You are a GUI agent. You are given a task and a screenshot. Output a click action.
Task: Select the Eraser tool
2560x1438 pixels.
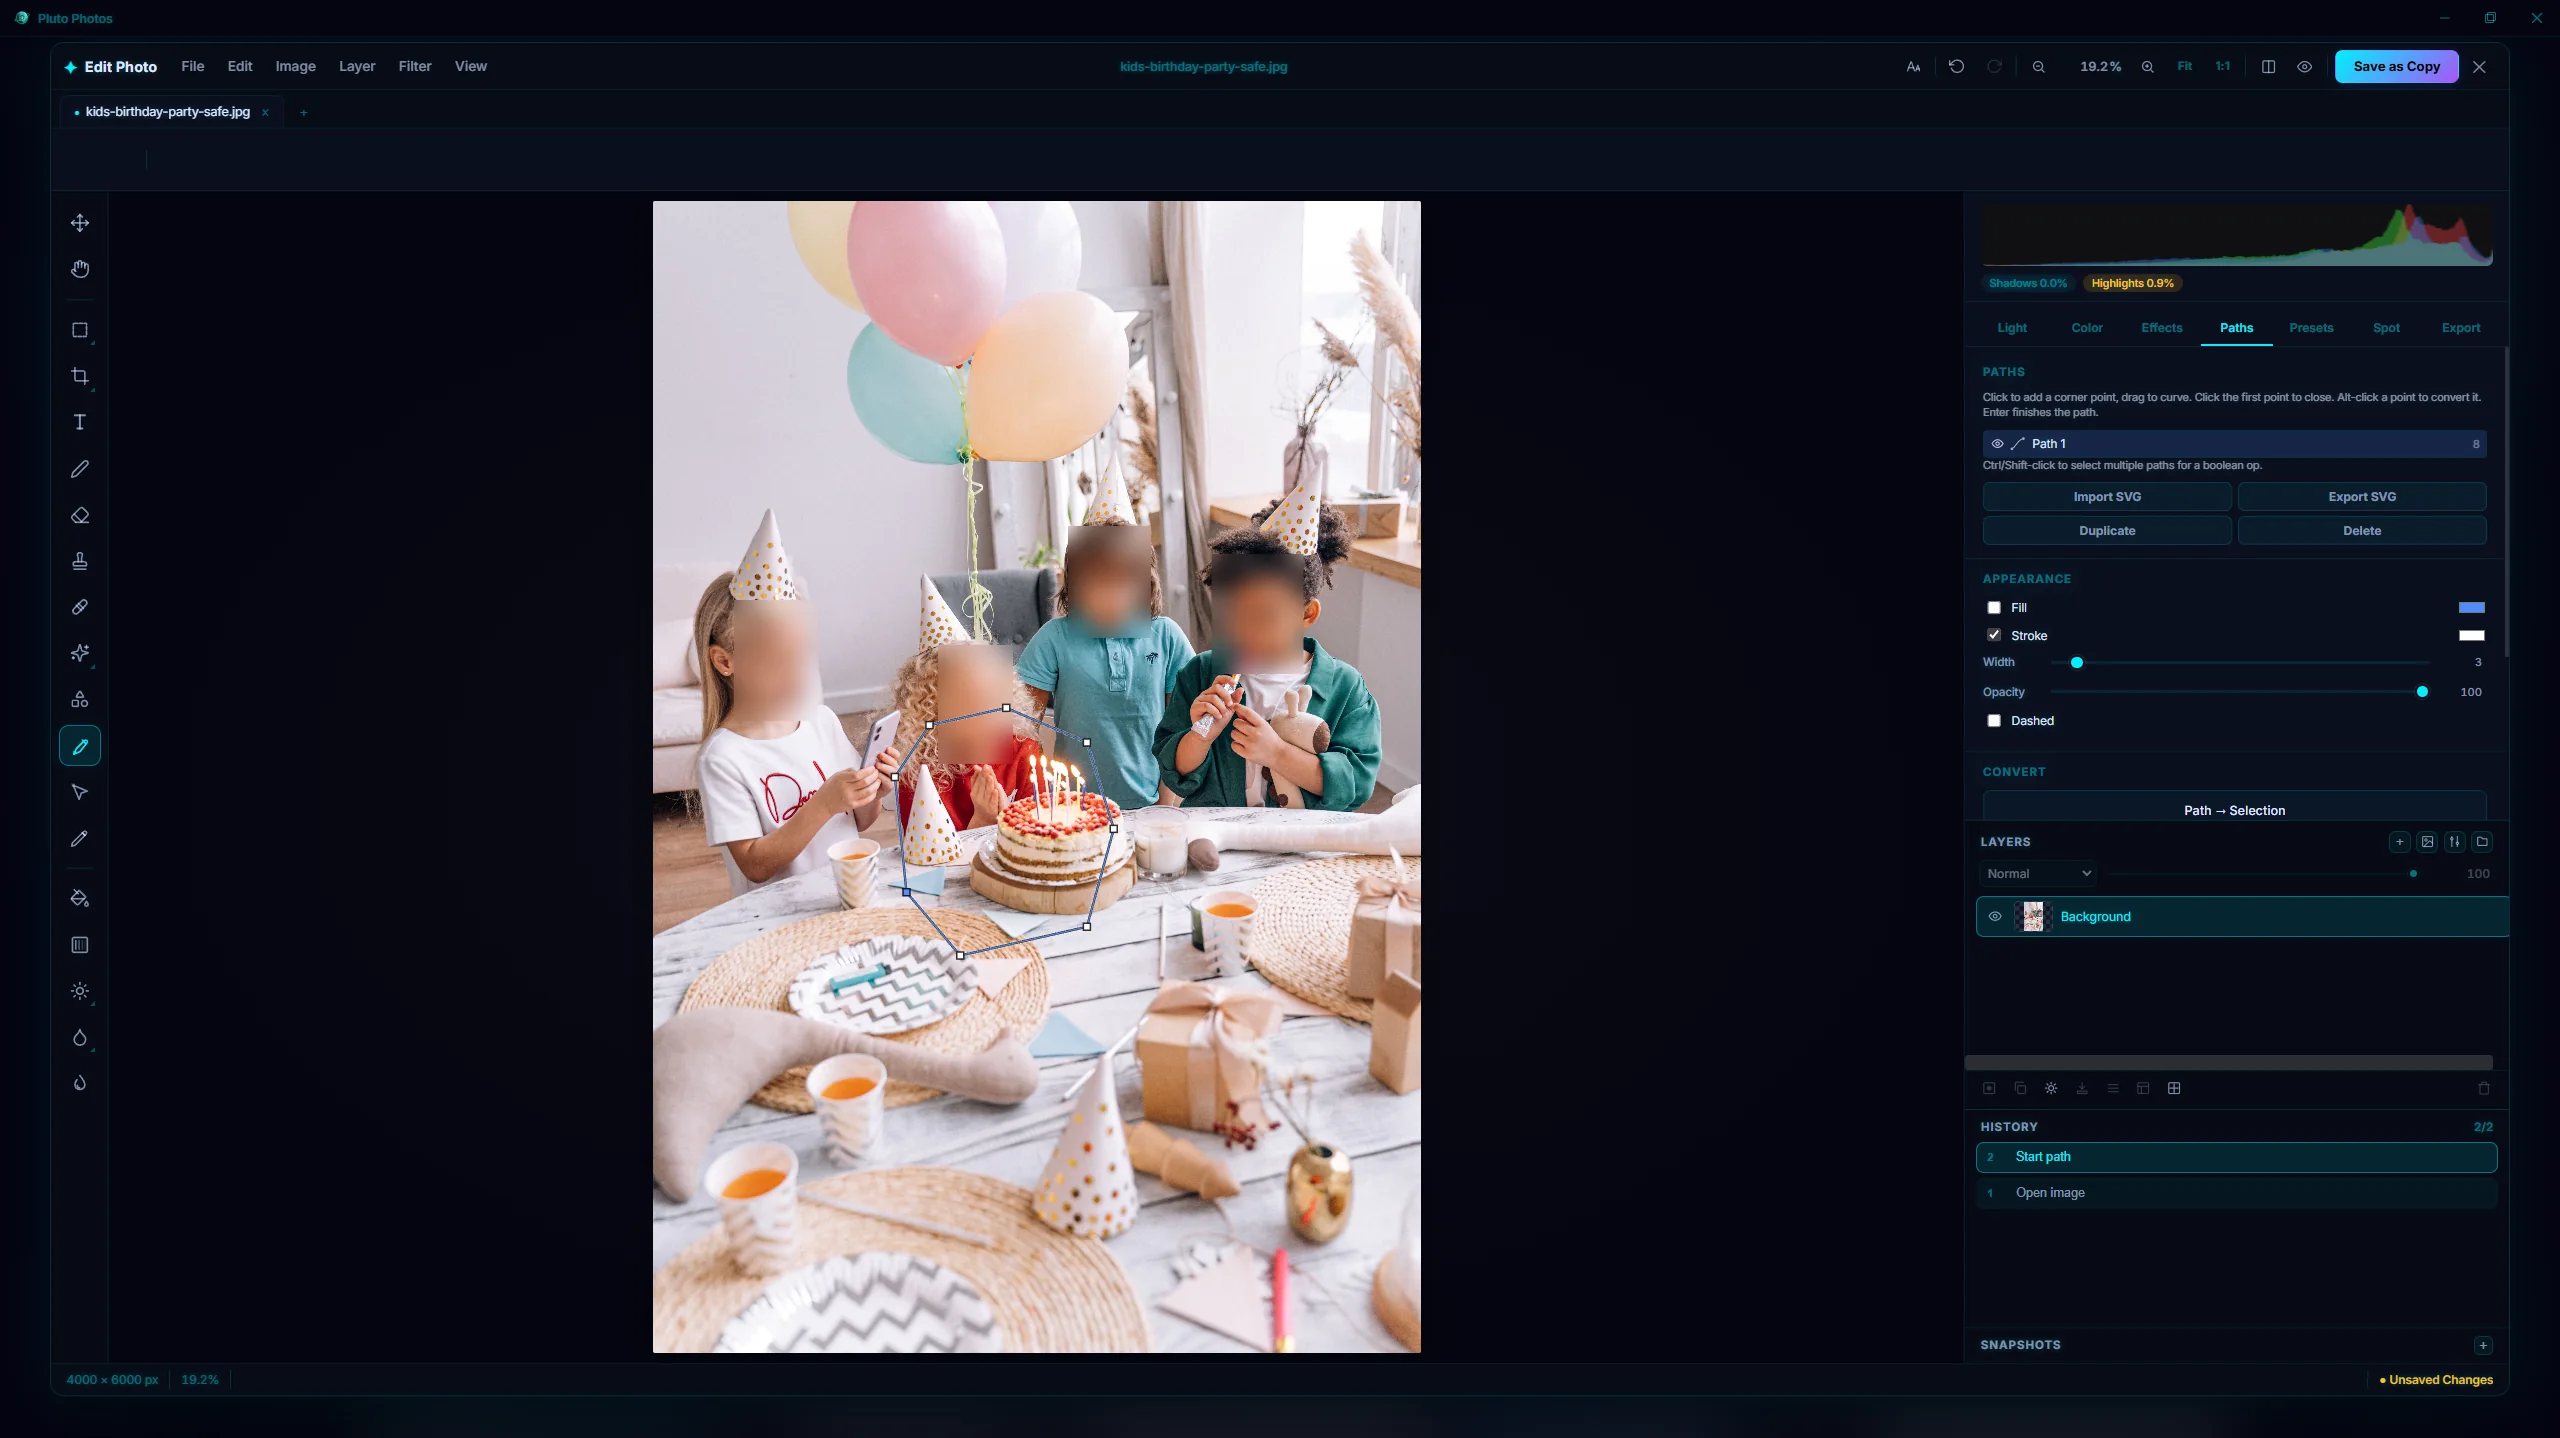(80, 515)
